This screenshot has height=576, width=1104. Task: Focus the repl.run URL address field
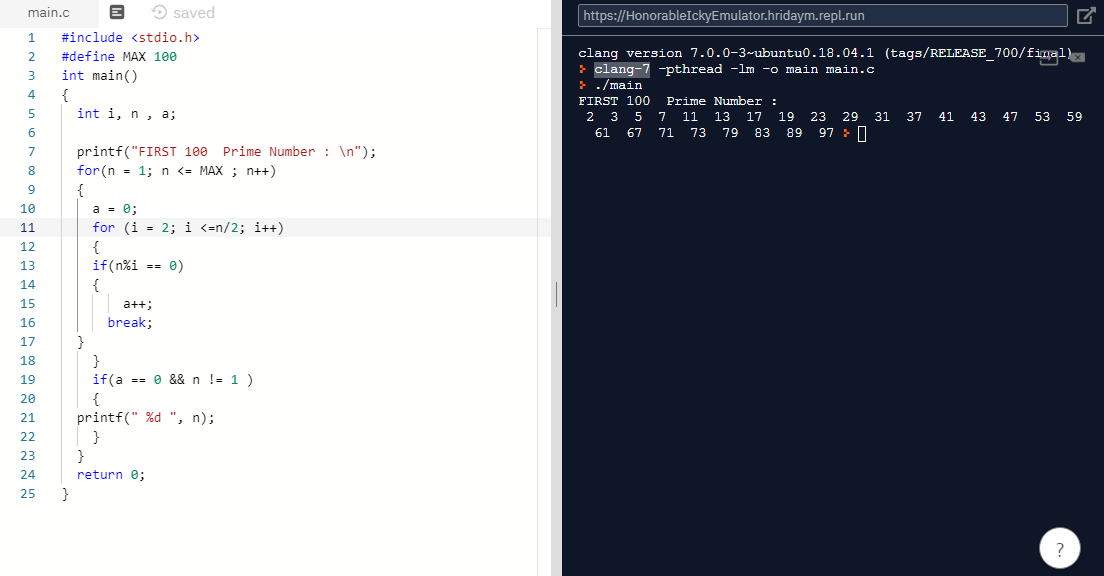(x=822, y=15)
